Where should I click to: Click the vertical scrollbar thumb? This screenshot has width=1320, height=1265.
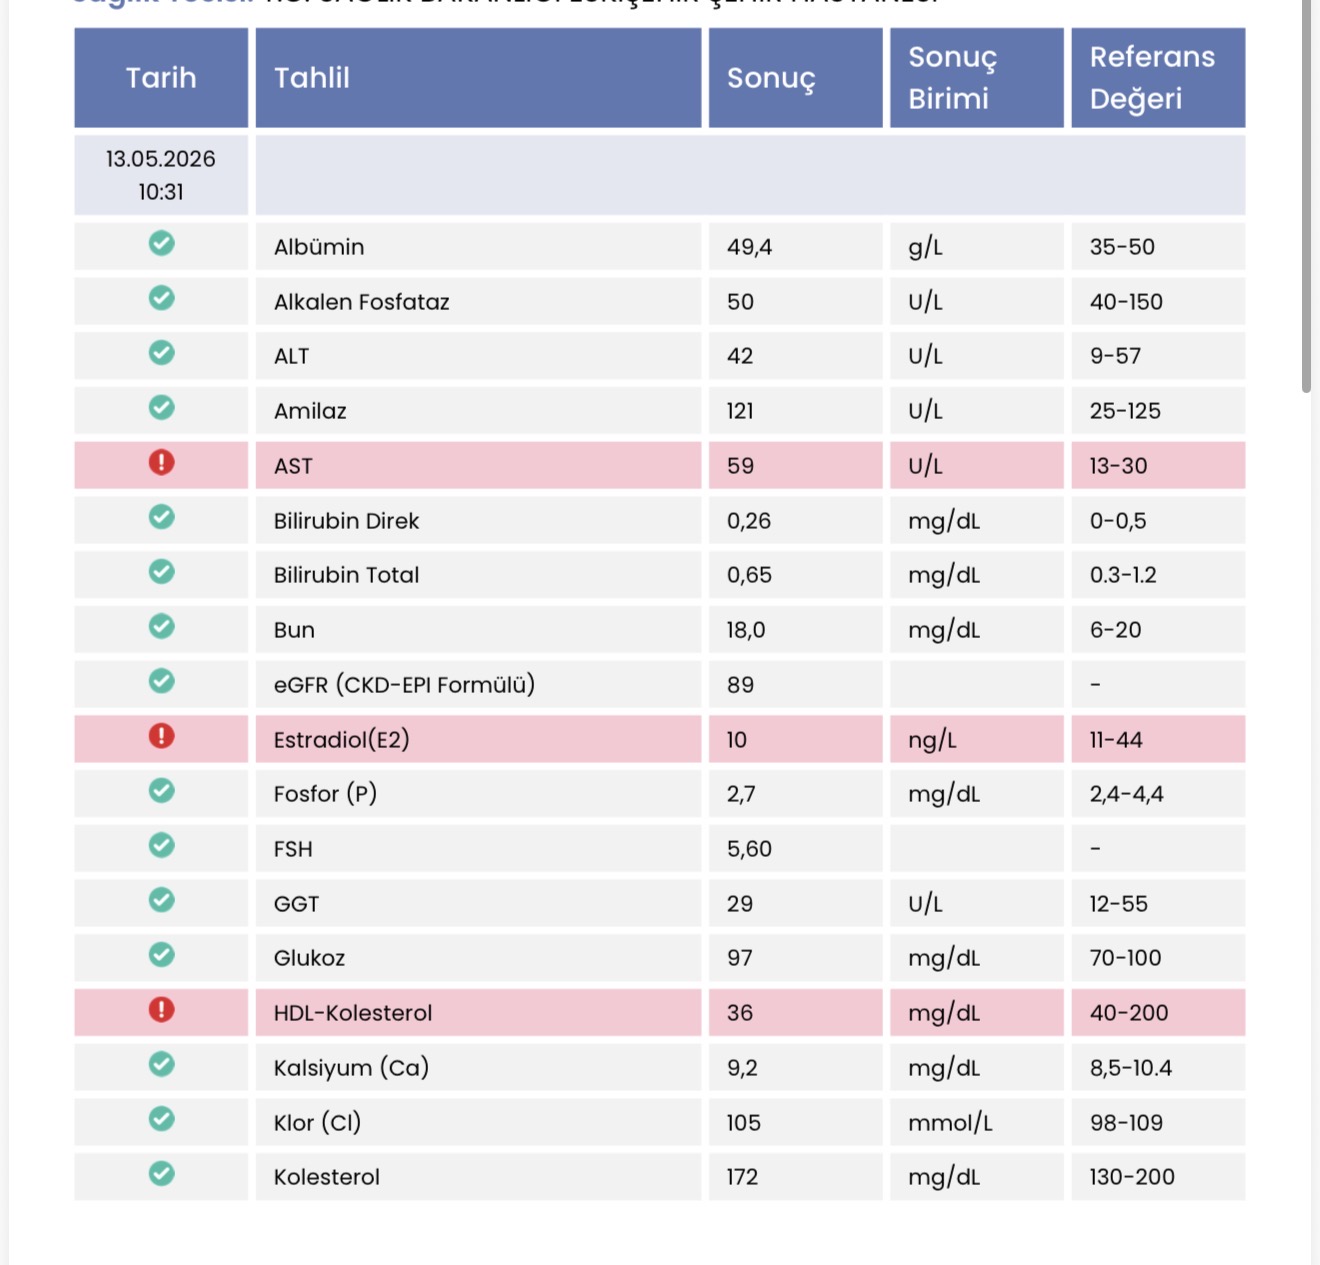coord(1306,195)
